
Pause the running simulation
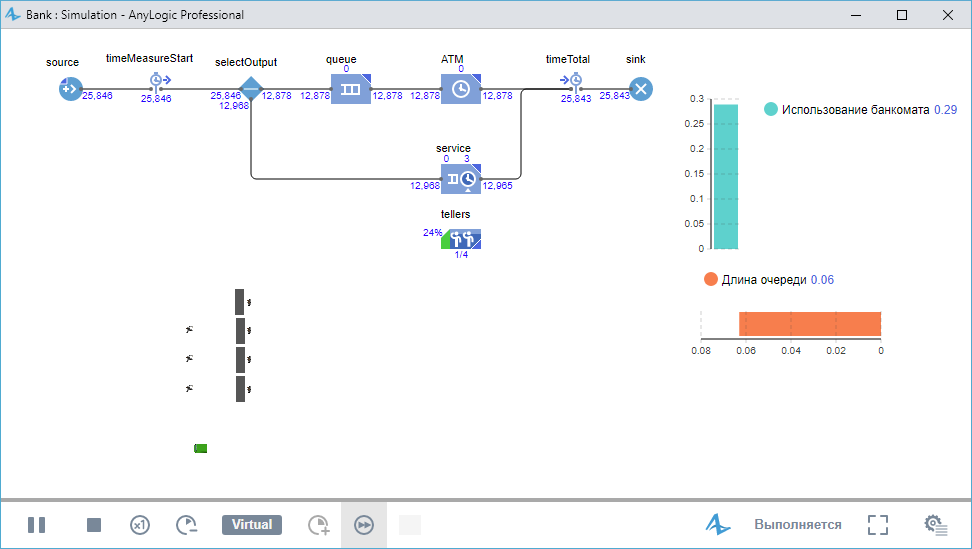(37, 525)
